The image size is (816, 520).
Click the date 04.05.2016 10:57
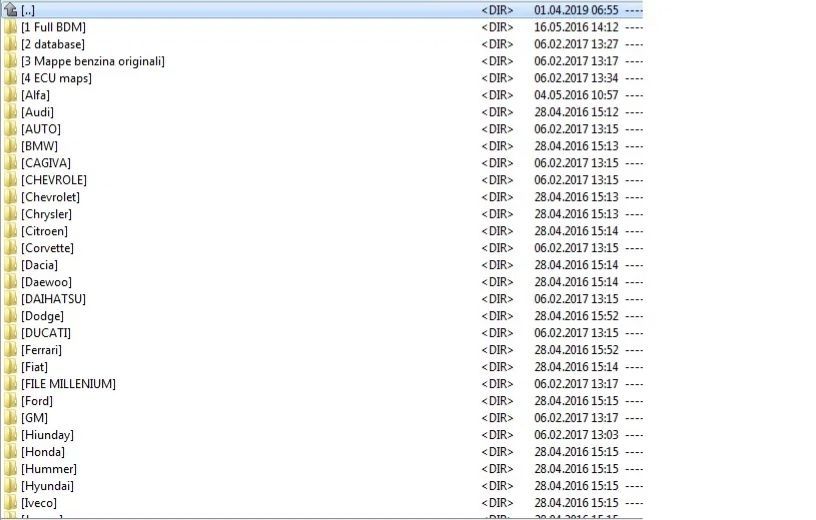click(576, 95)
